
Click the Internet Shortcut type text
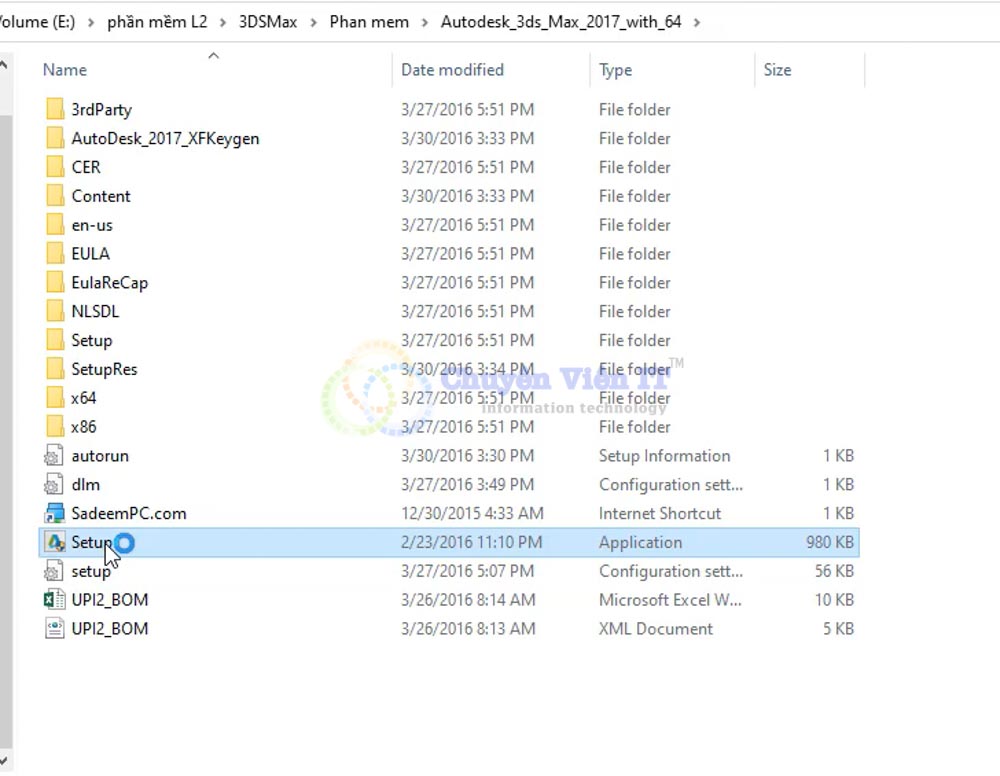pyautogui.click(x=660, y=513)
